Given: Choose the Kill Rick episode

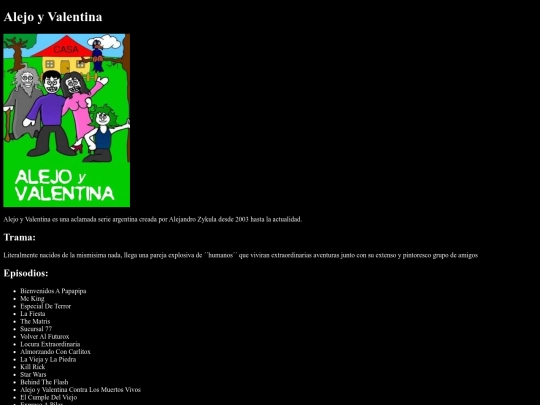Looking at the screenshot, I should [33, 367].
